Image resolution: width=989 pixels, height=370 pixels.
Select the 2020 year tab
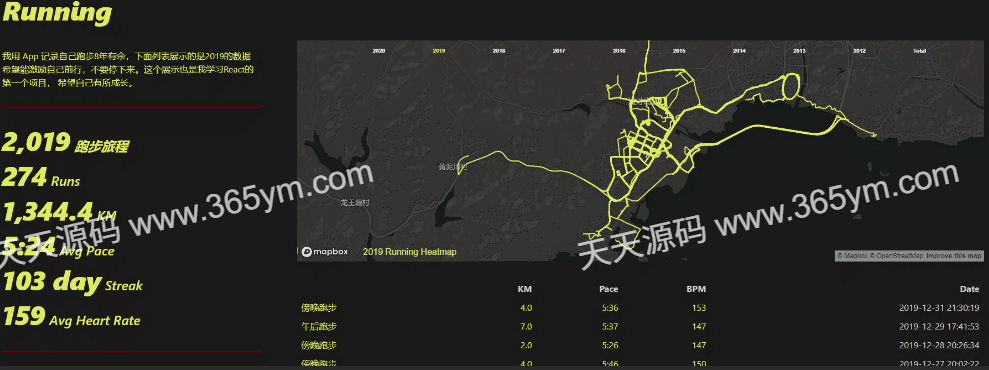click(378, 50)
